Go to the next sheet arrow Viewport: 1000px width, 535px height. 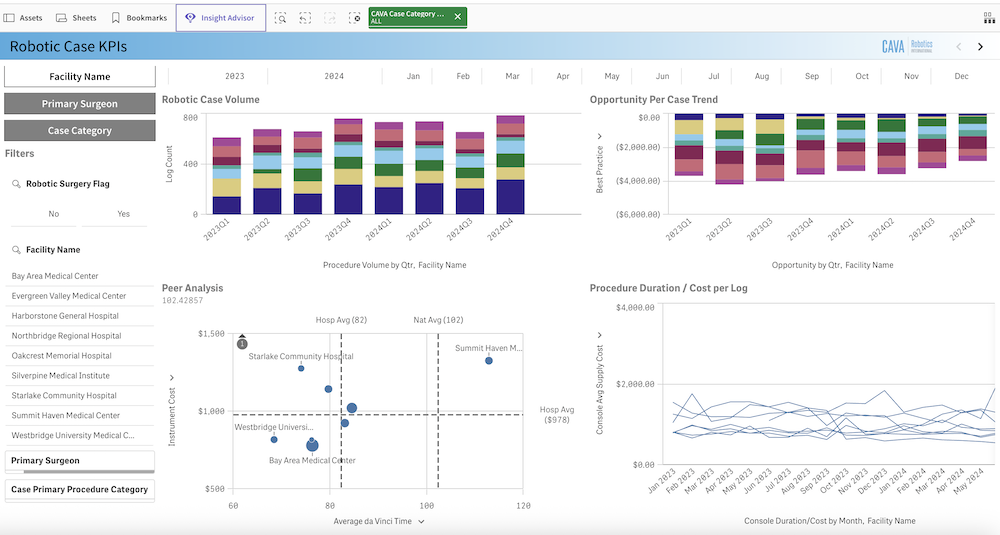(x=981, y=47)
